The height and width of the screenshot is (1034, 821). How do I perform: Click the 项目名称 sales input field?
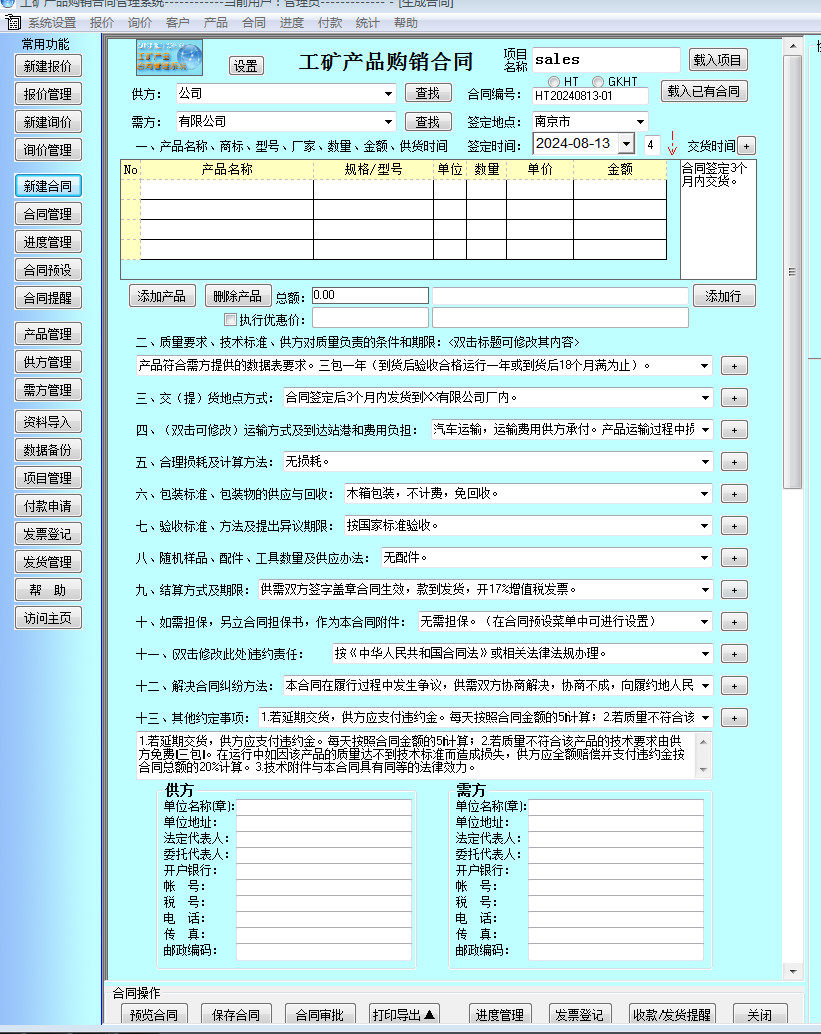(x=605, y=60)
